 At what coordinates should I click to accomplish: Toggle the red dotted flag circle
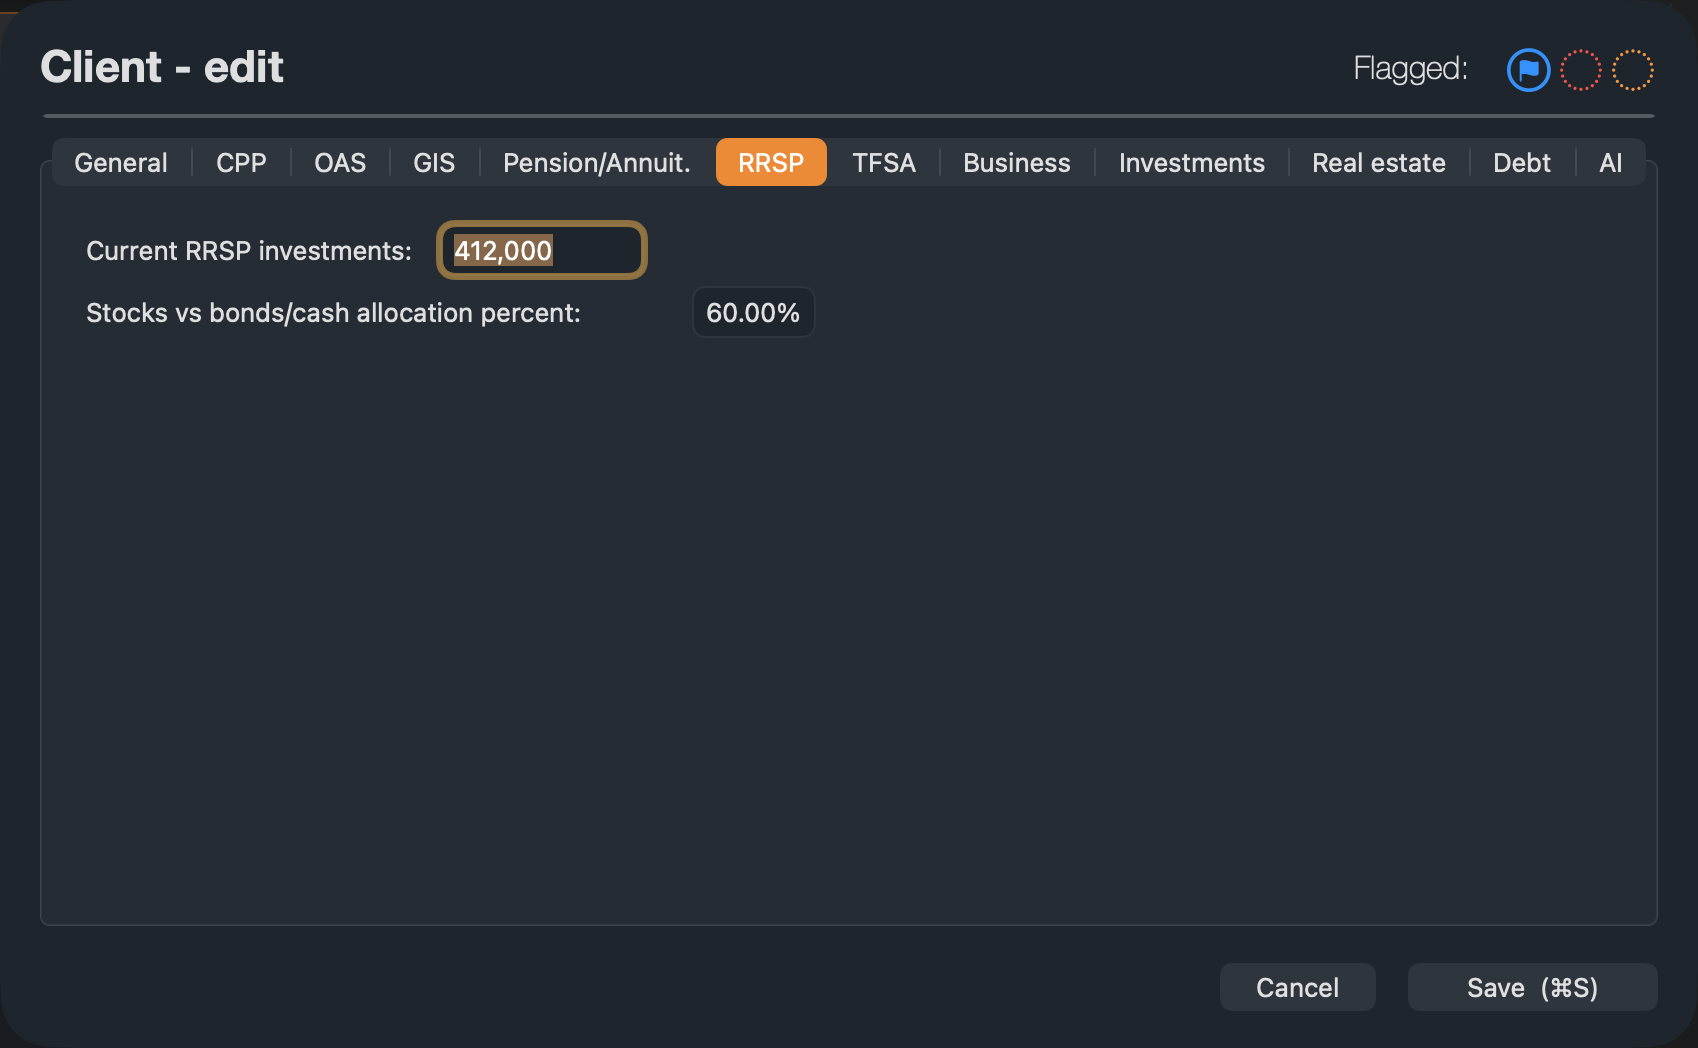point(1581,70)
